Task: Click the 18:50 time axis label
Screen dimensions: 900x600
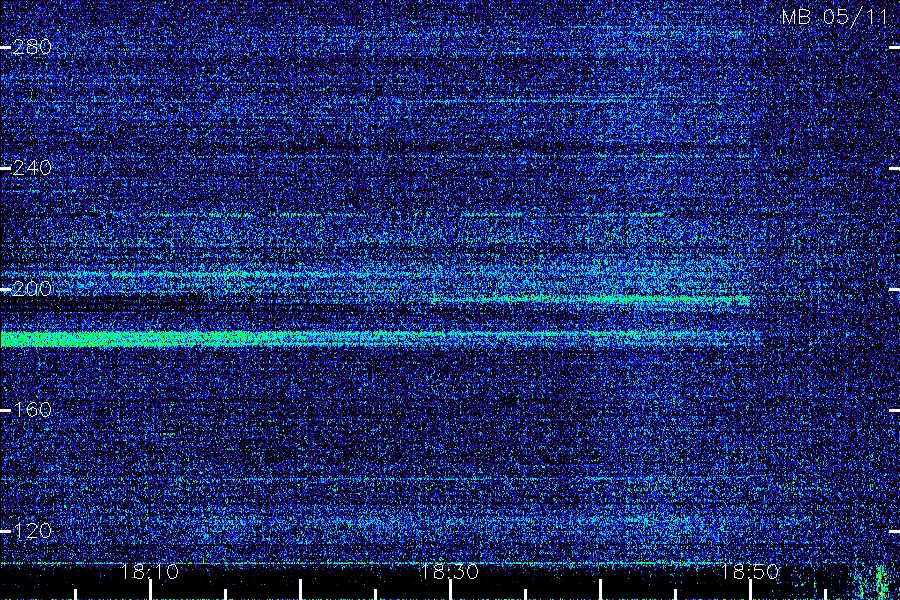Action: click(750, 572)
